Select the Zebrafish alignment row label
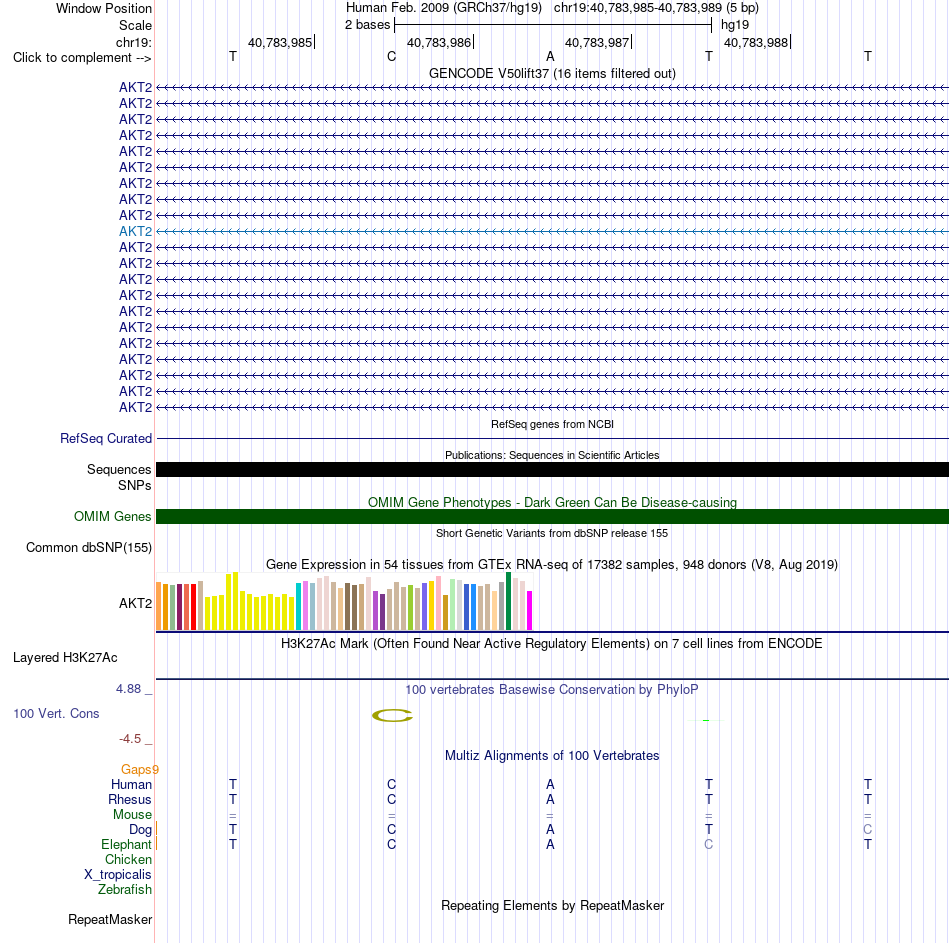950x943 pixels. 125,890
